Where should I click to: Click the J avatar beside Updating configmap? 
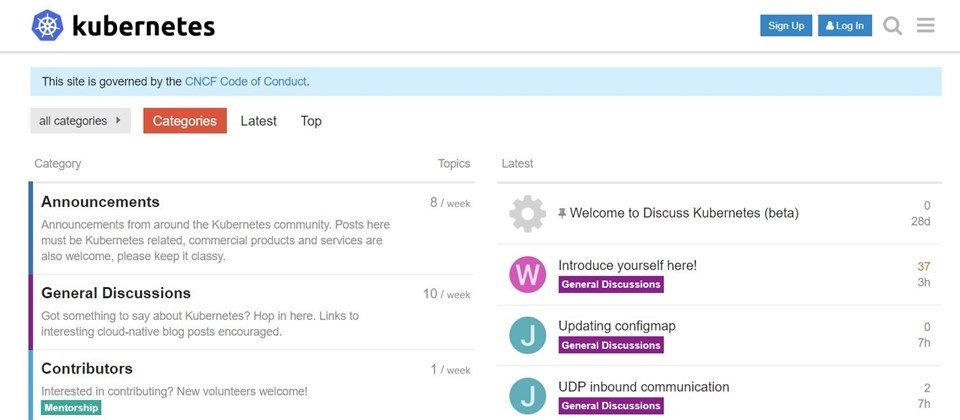pyautogui.click(x=527, y=336)
